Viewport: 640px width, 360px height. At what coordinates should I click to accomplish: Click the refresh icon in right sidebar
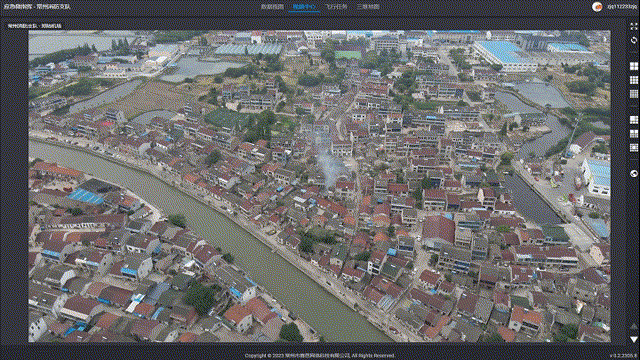(x=633, y=40)
